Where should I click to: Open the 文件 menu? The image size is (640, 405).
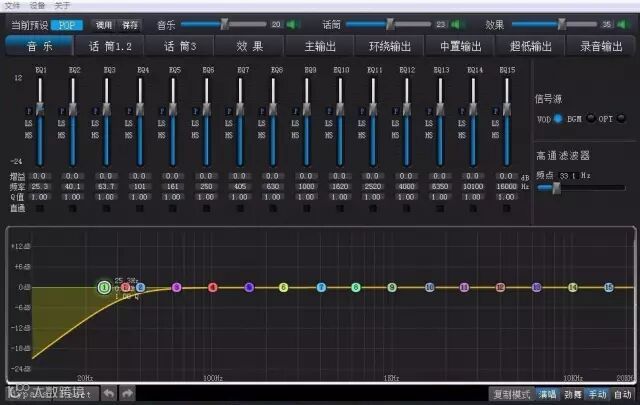[12, 6]
